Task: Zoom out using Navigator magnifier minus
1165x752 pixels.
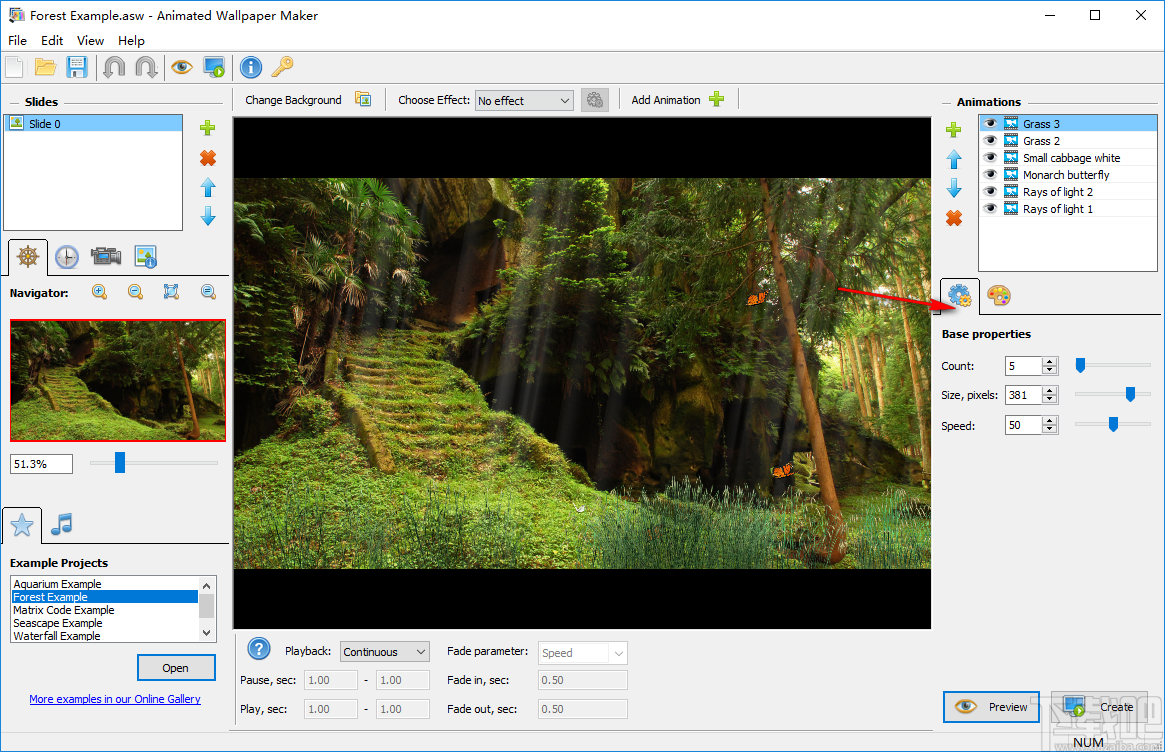Action: tap(135, 292)
